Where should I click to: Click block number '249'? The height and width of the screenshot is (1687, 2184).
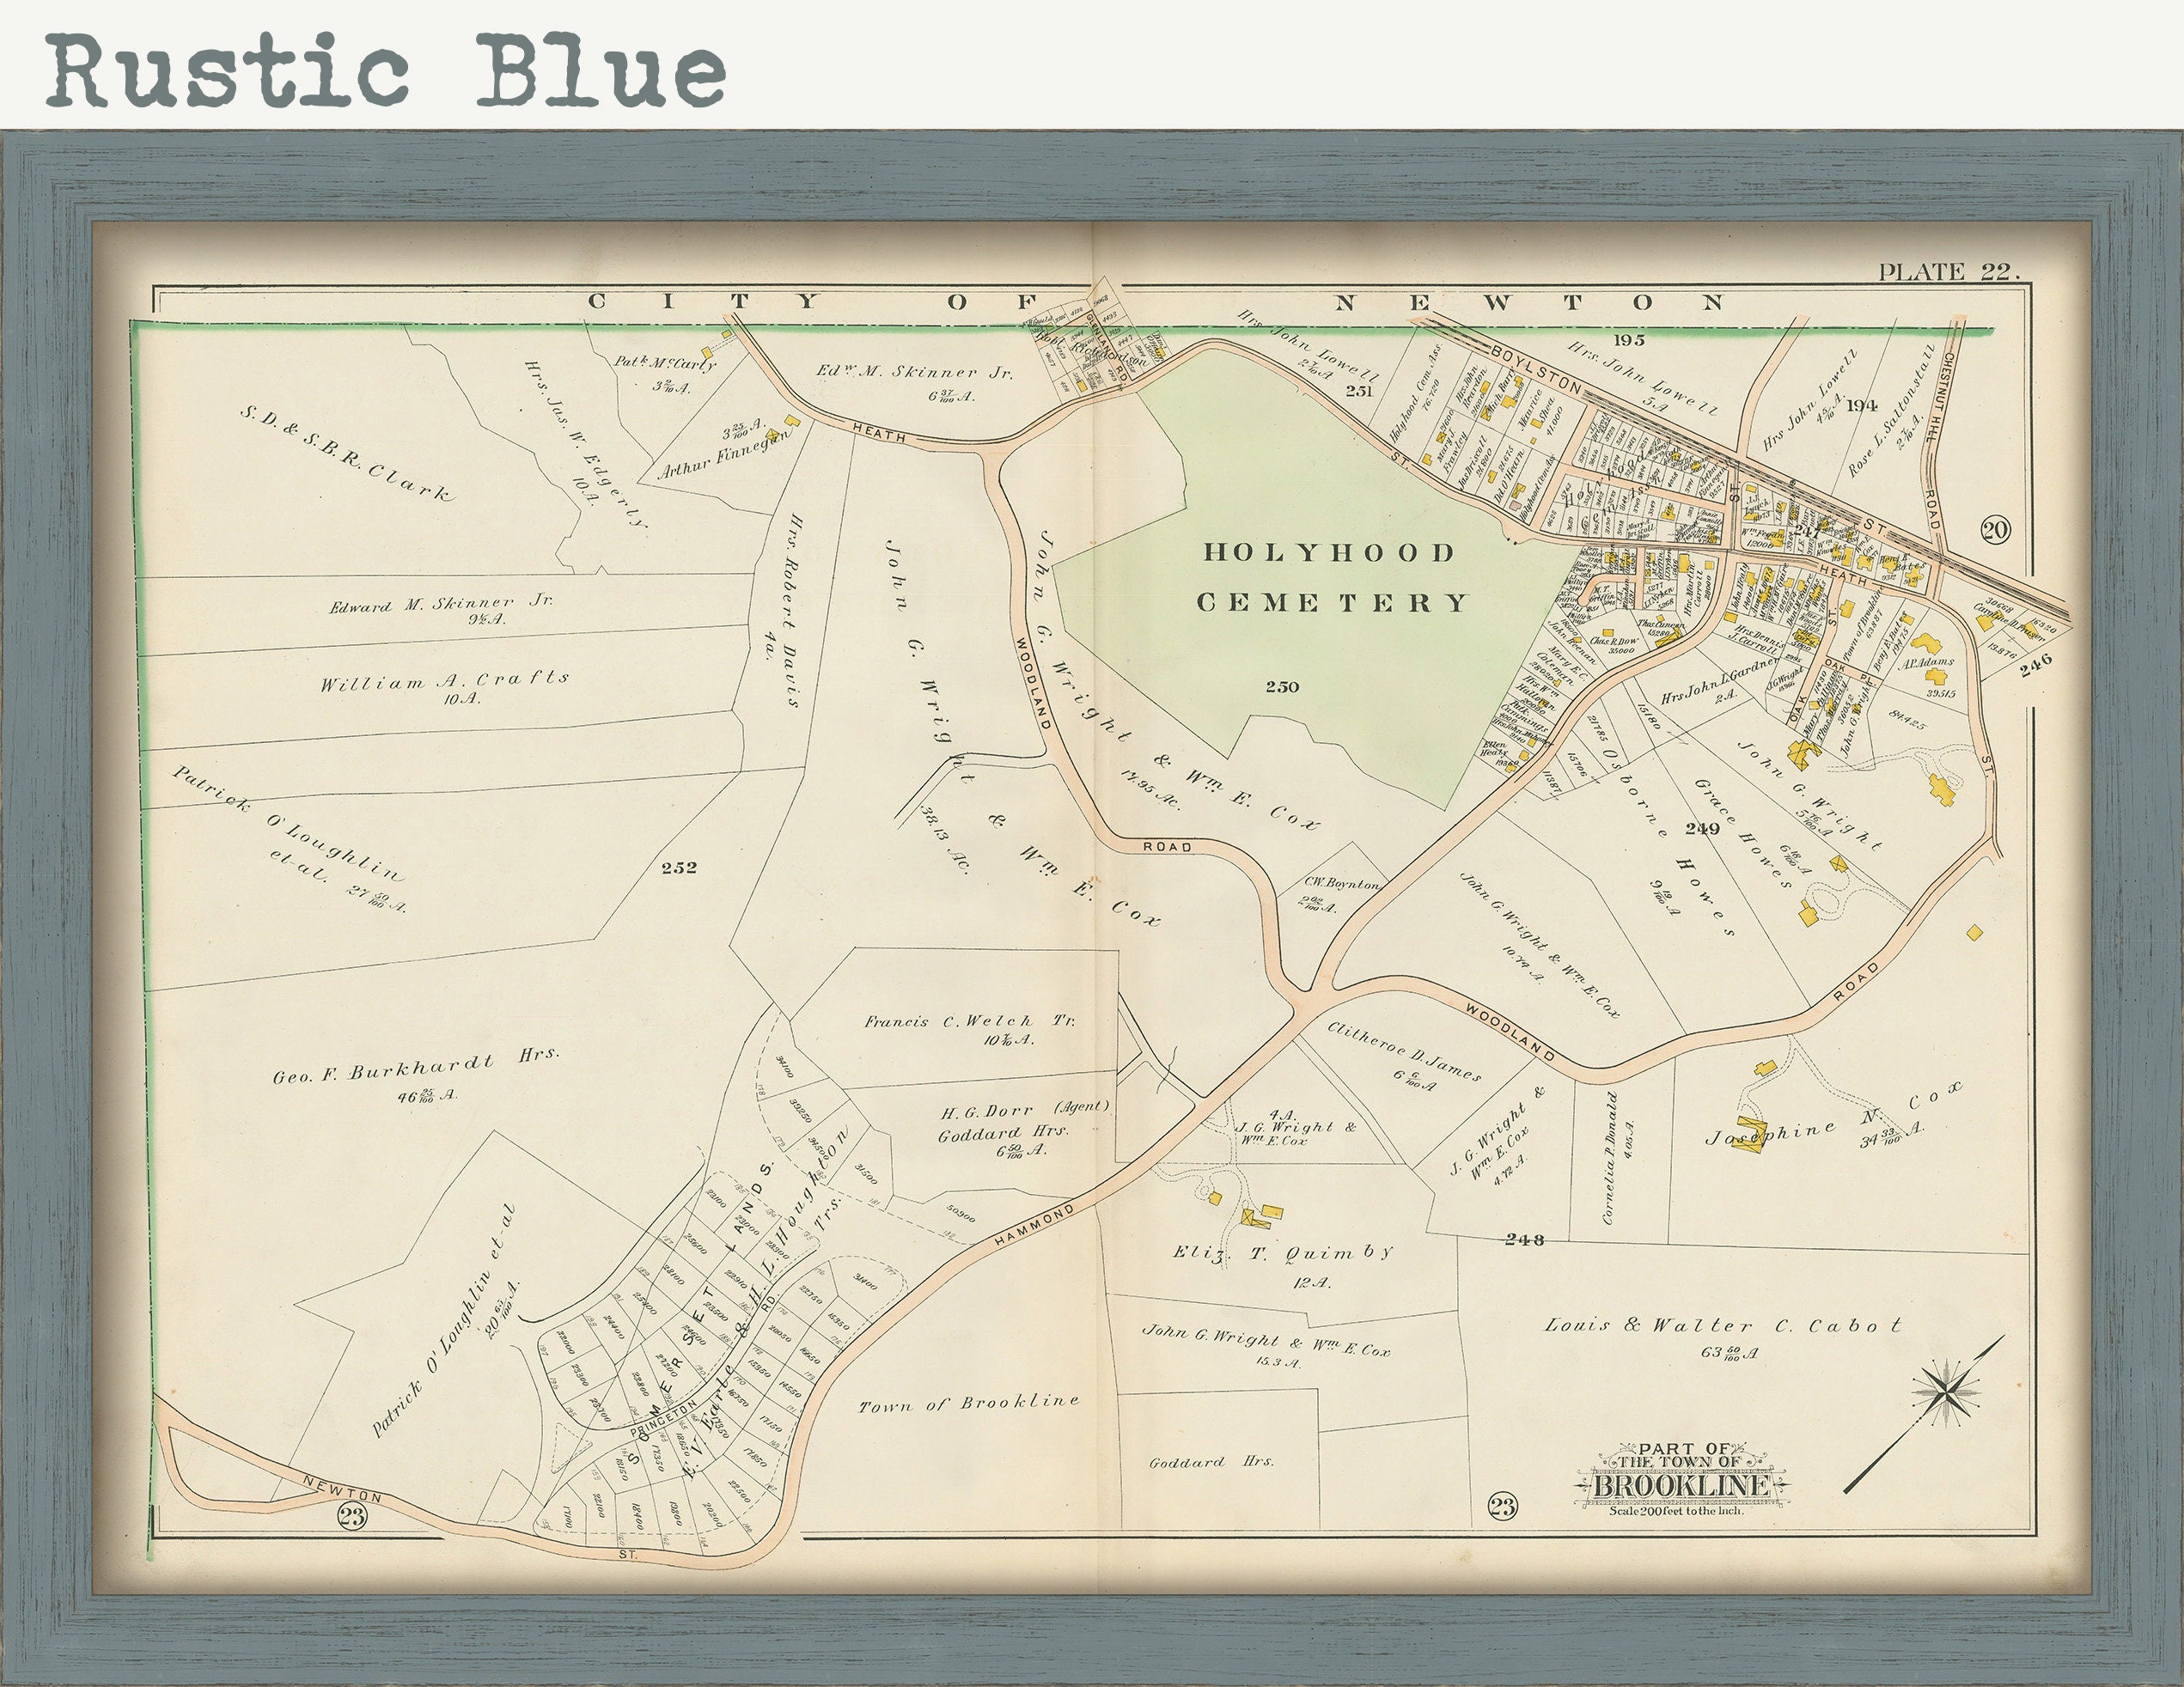pos(1701,828)
